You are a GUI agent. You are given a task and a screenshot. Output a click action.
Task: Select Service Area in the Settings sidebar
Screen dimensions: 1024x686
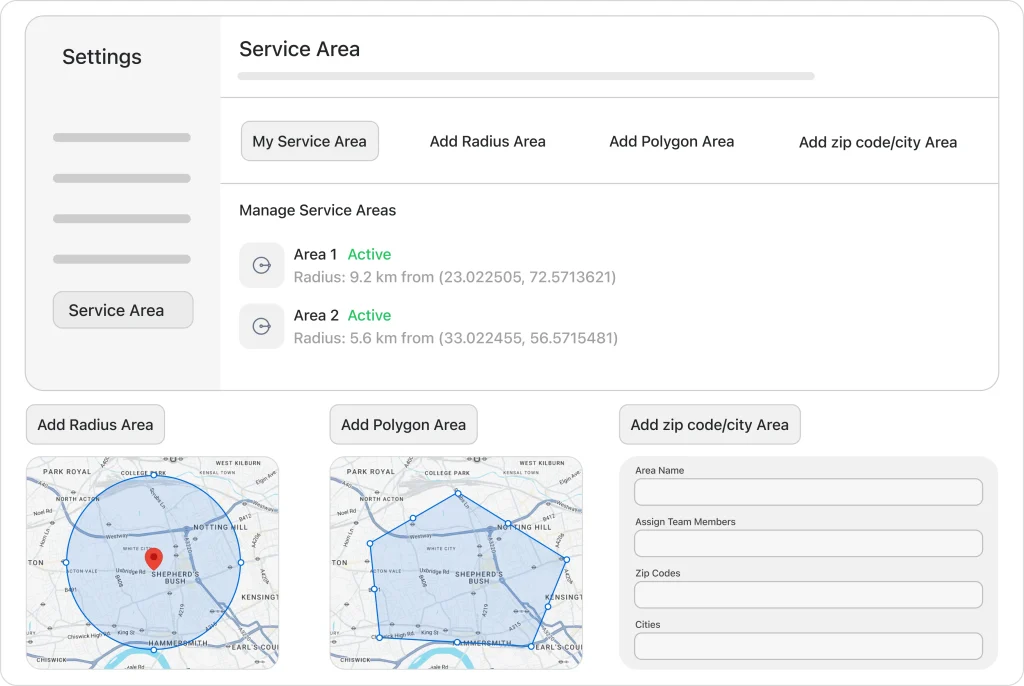[x=122, y=310]
